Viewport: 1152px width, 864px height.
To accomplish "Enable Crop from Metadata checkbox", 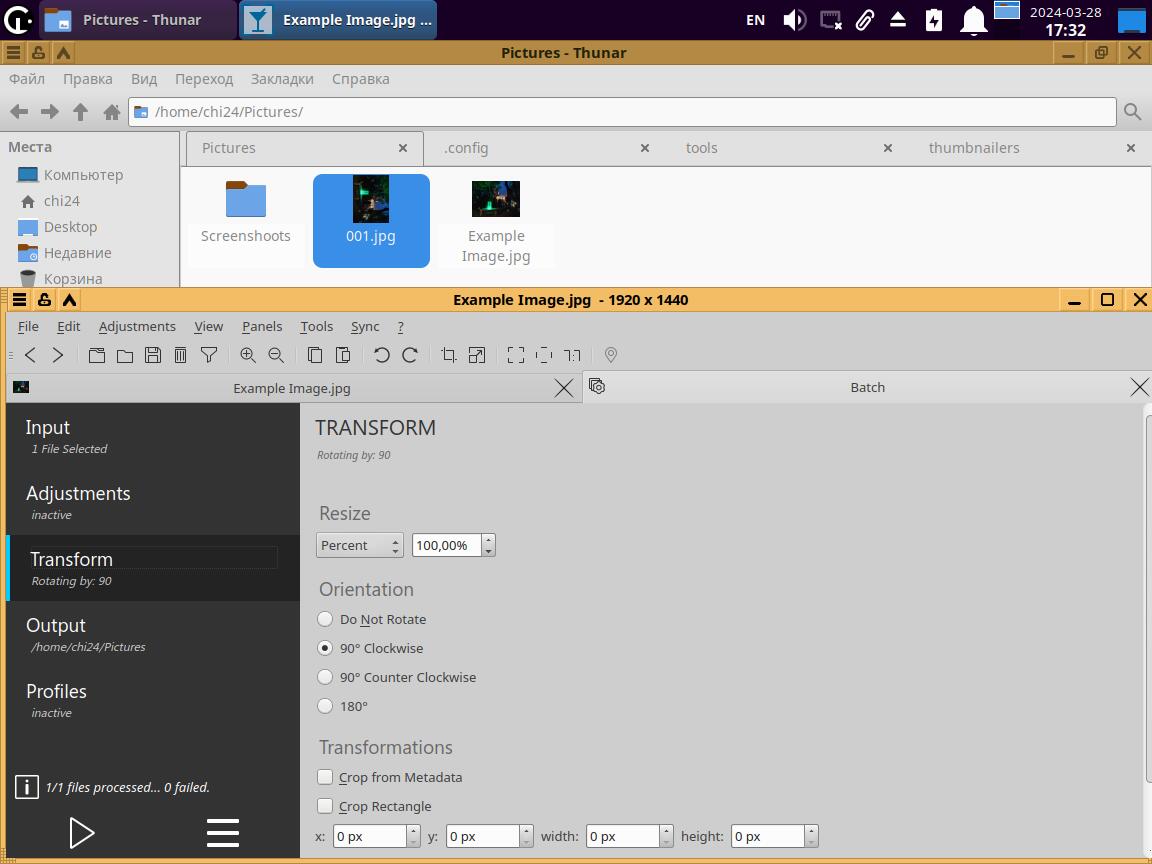I will coord(325,777).
